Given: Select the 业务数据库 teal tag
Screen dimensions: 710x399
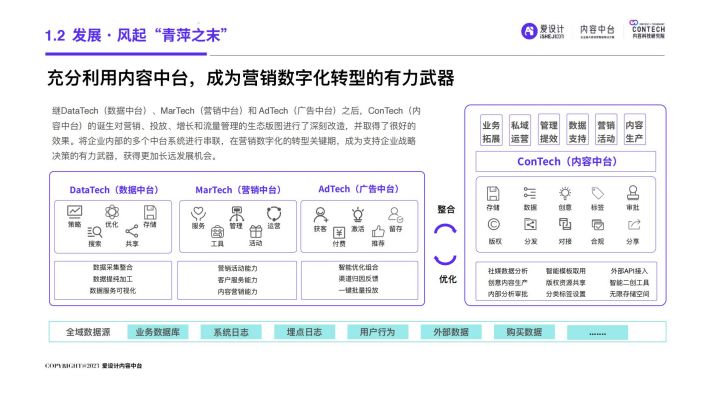Looking at the screenshot, I should 158,332.
